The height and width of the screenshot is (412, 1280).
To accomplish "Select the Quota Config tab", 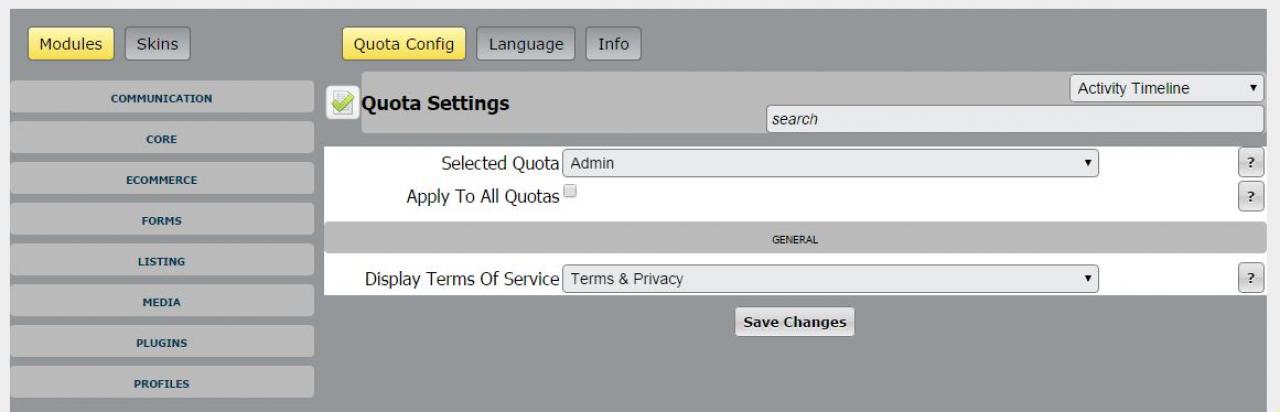I will 404,44.
